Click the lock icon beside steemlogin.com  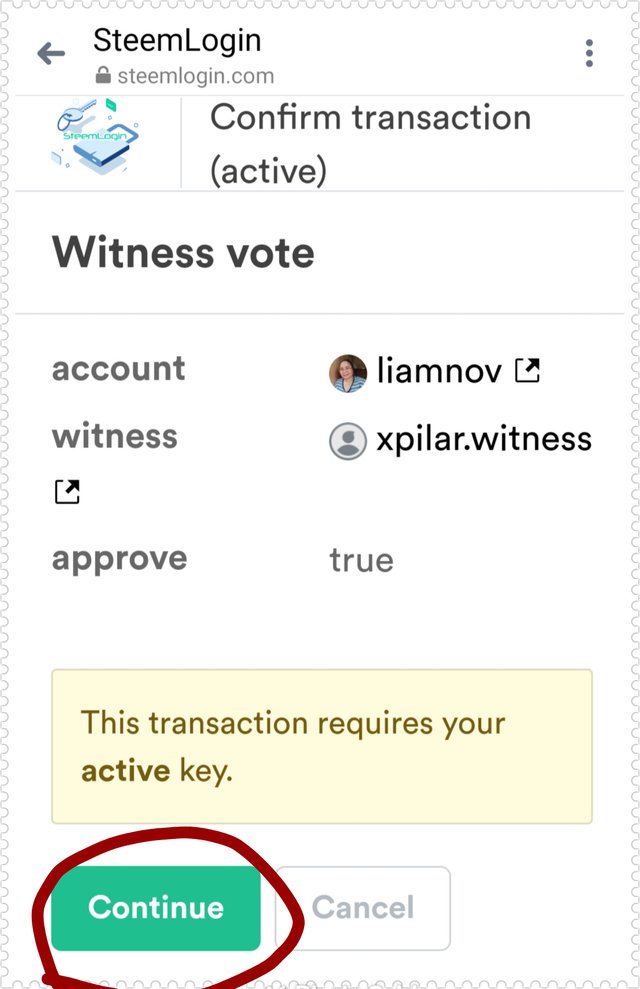click(x=103, y=76)
